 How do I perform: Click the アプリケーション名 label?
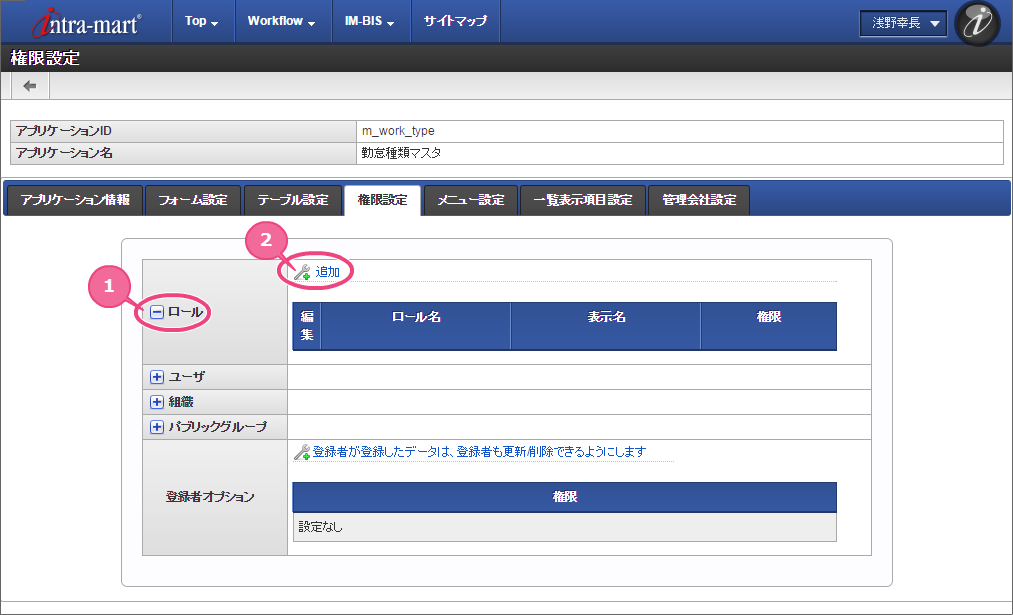(x=64, y=154)
